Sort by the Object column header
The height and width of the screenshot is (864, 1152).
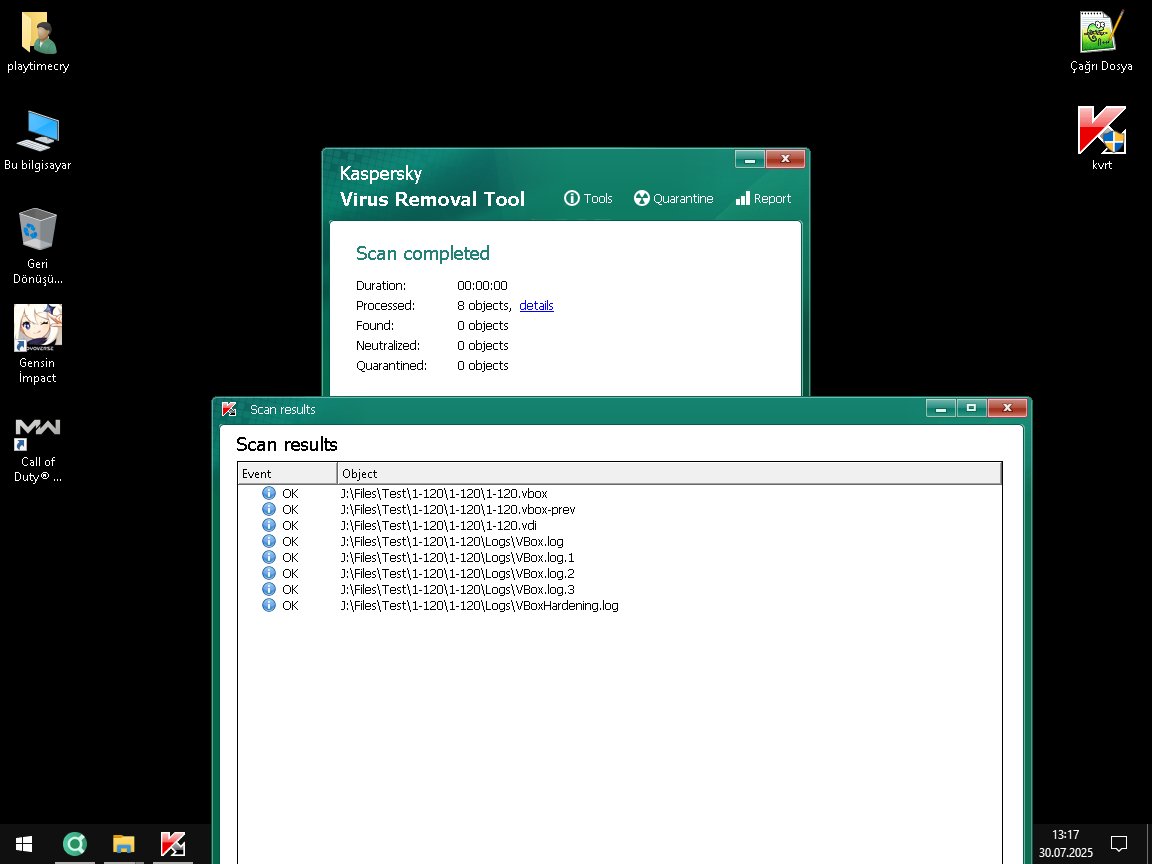(x=668, y=473)
